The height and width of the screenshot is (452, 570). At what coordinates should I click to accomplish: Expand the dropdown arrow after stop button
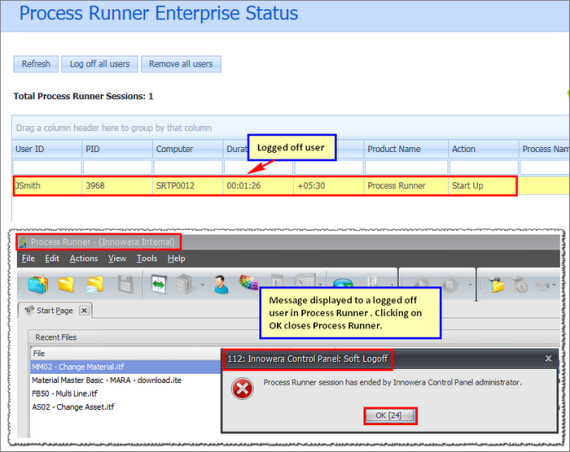(470, 285)
